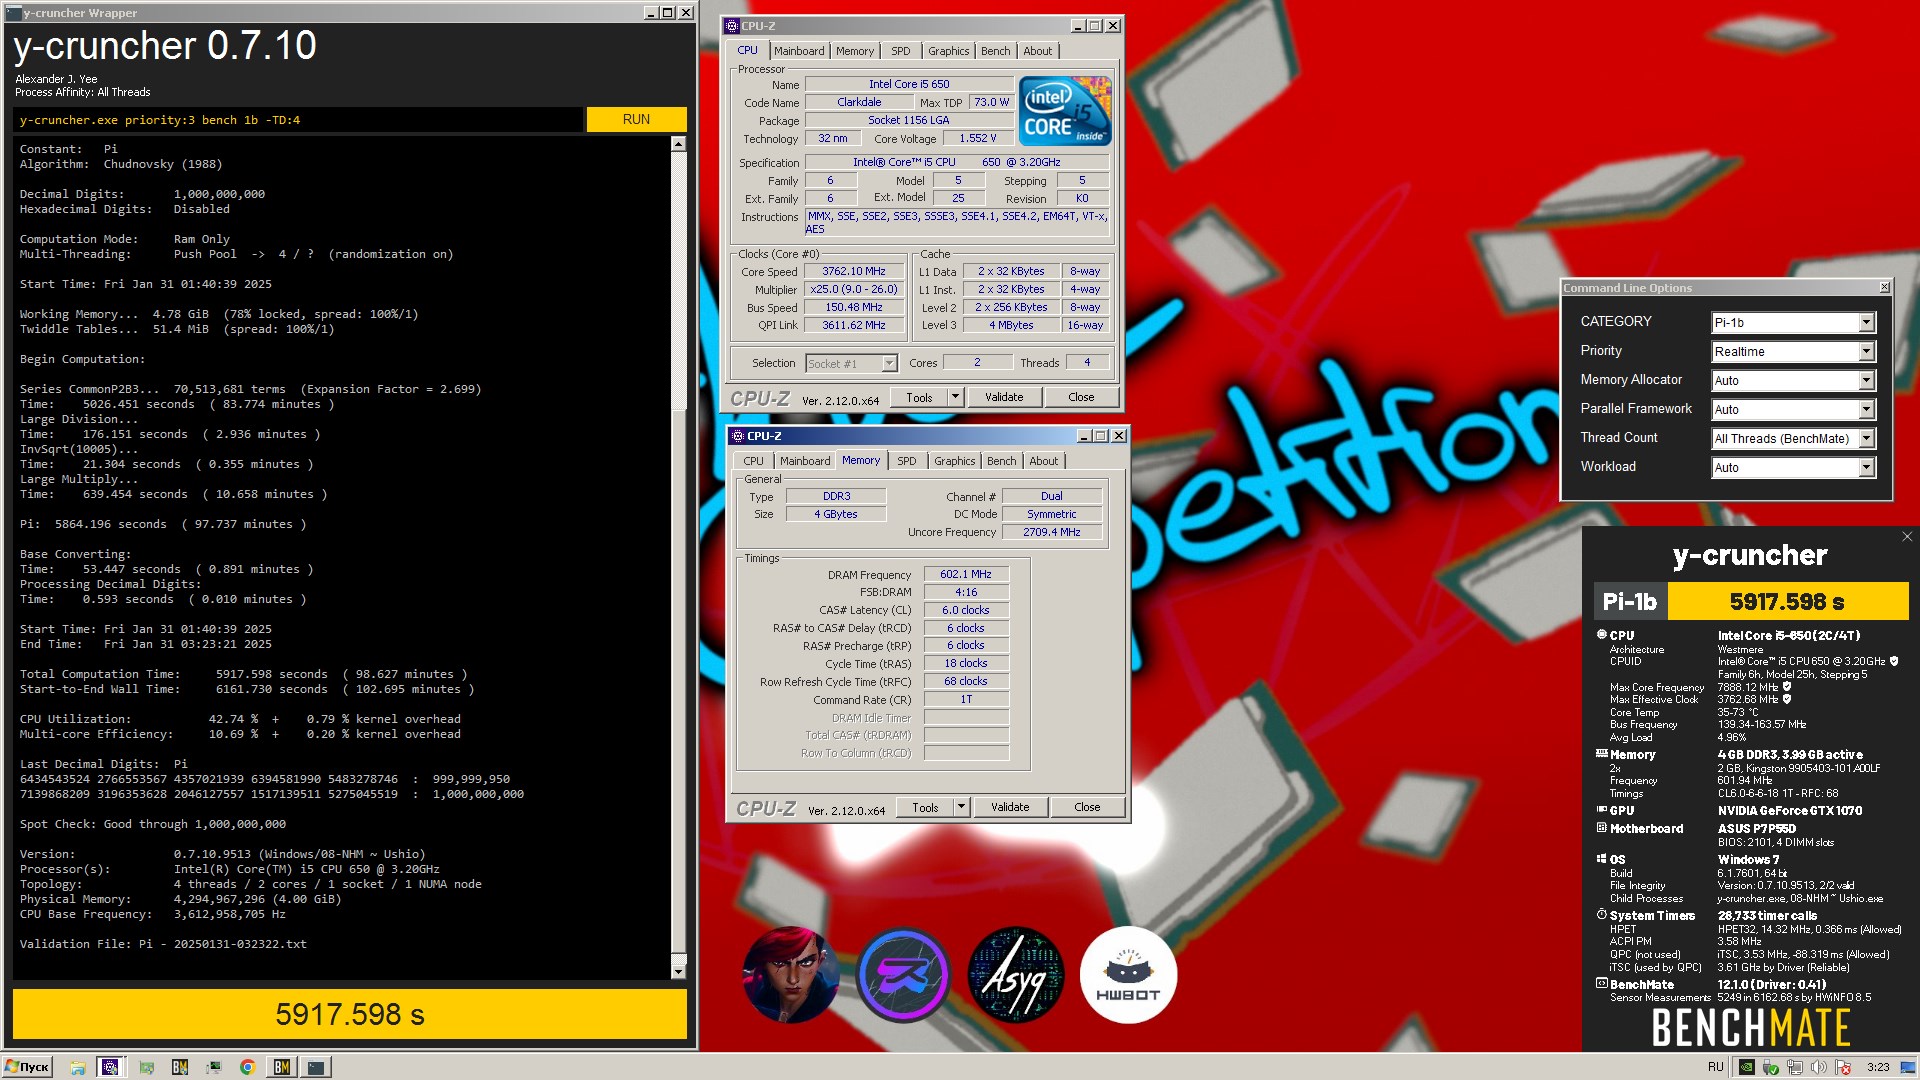The height and width of the screenshot is (1080, 1920).
Task: Open Graphics tab in upper CPU-Z window
Action: (x=948, y=51)
